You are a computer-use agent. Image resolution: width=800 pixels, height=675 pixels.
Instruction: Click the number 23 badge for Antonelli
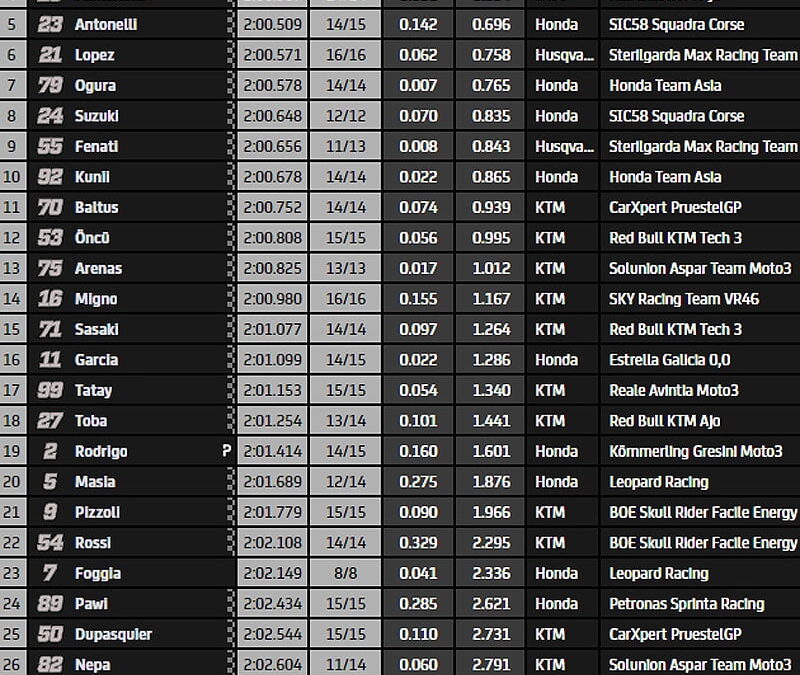coord(50,24)
